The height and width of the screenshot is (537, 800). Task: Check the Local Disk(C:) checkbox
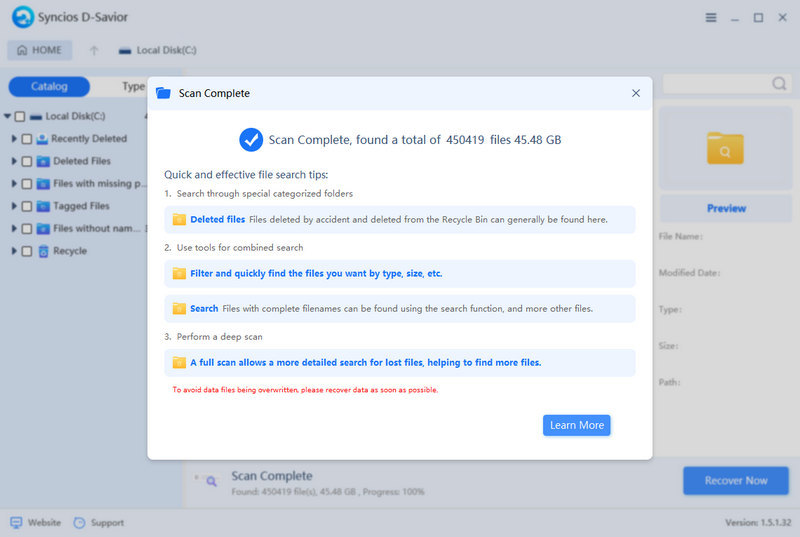(20, 116)
